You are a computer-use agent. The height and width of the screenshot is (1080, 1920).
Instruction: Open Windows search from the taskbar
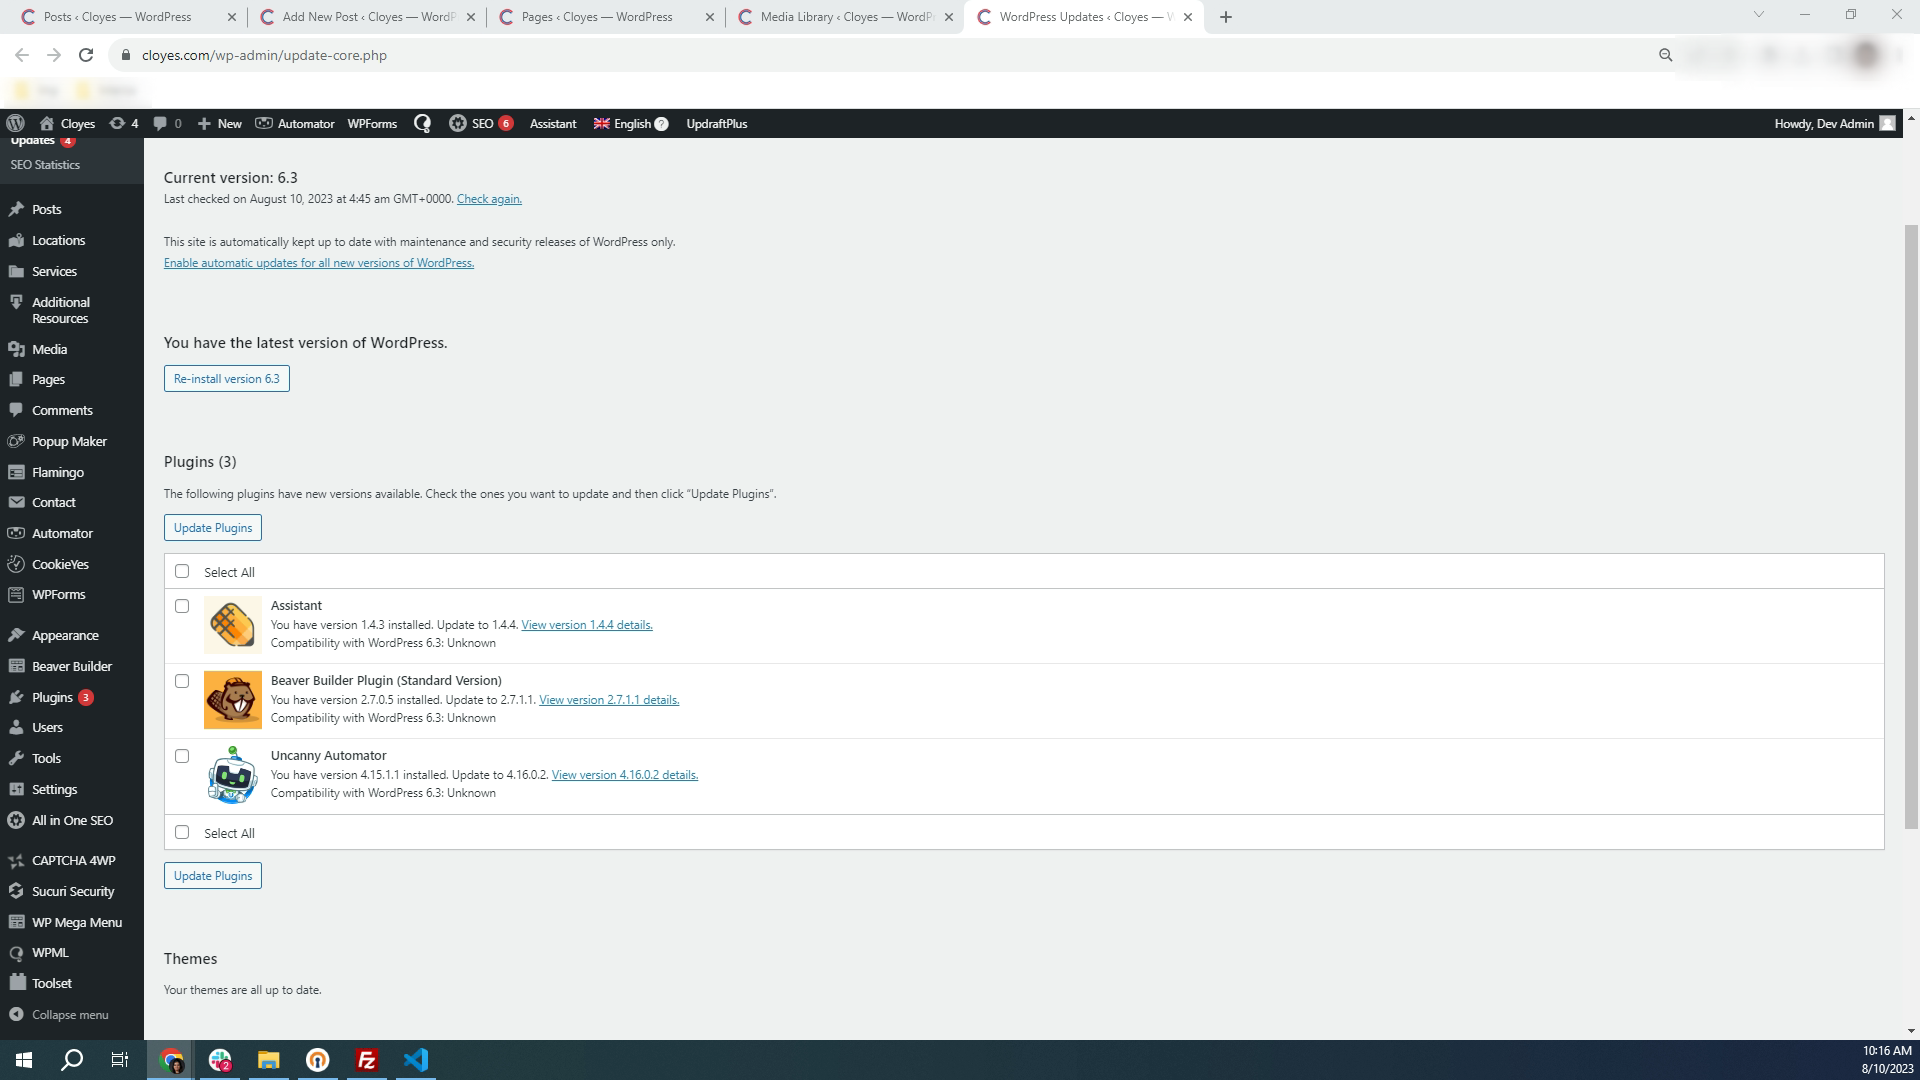tap(72, 1060)
